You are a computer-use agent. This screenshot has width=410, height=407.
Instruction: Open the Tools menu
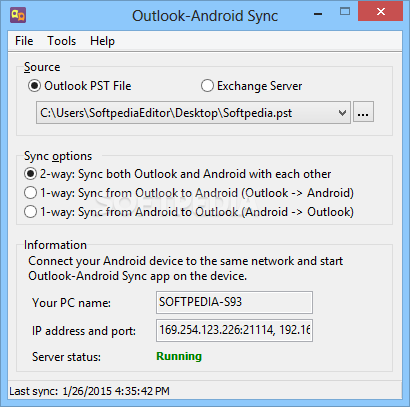(x=62, y=41)
